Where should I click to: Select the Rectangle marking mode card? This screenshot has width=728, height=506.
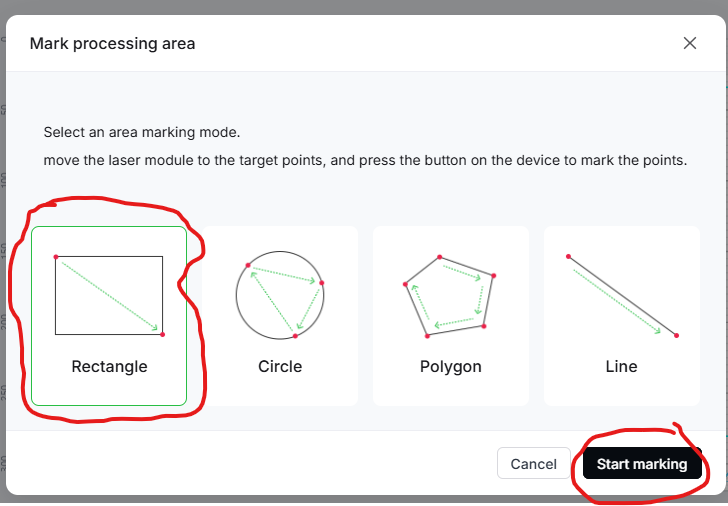[109, 316]
